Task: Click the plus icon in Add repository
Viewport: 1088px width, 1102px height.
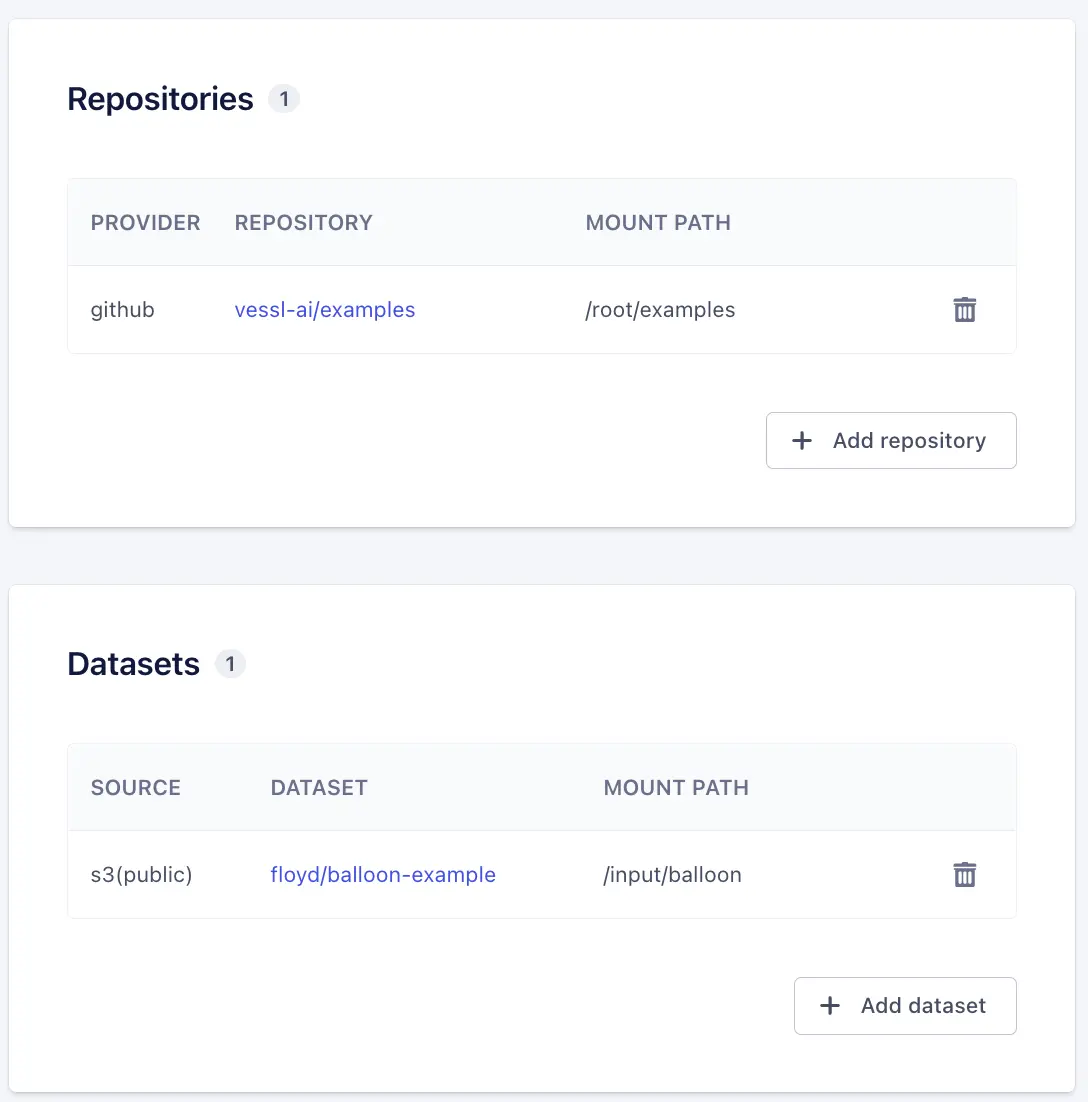Action: tap(802, 441)
